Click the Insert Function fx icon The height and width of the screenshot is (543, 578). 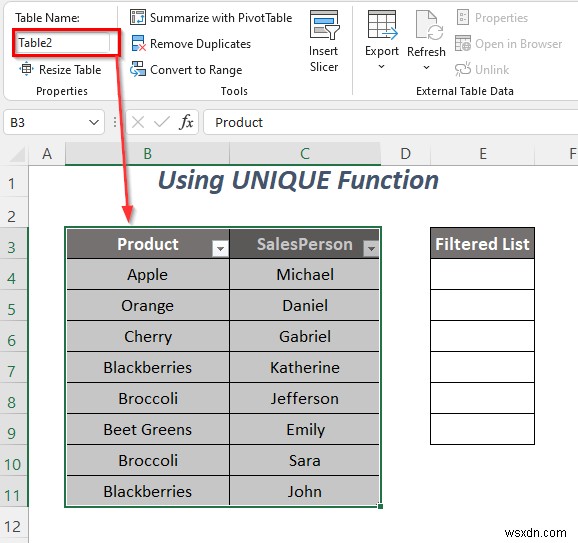coord(187,122)
